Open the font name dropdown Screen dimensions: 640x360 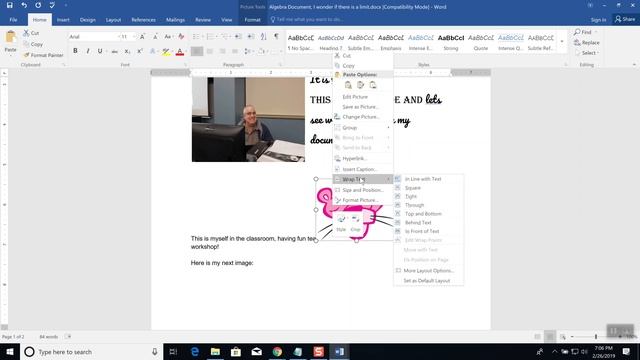click(119, 37)
